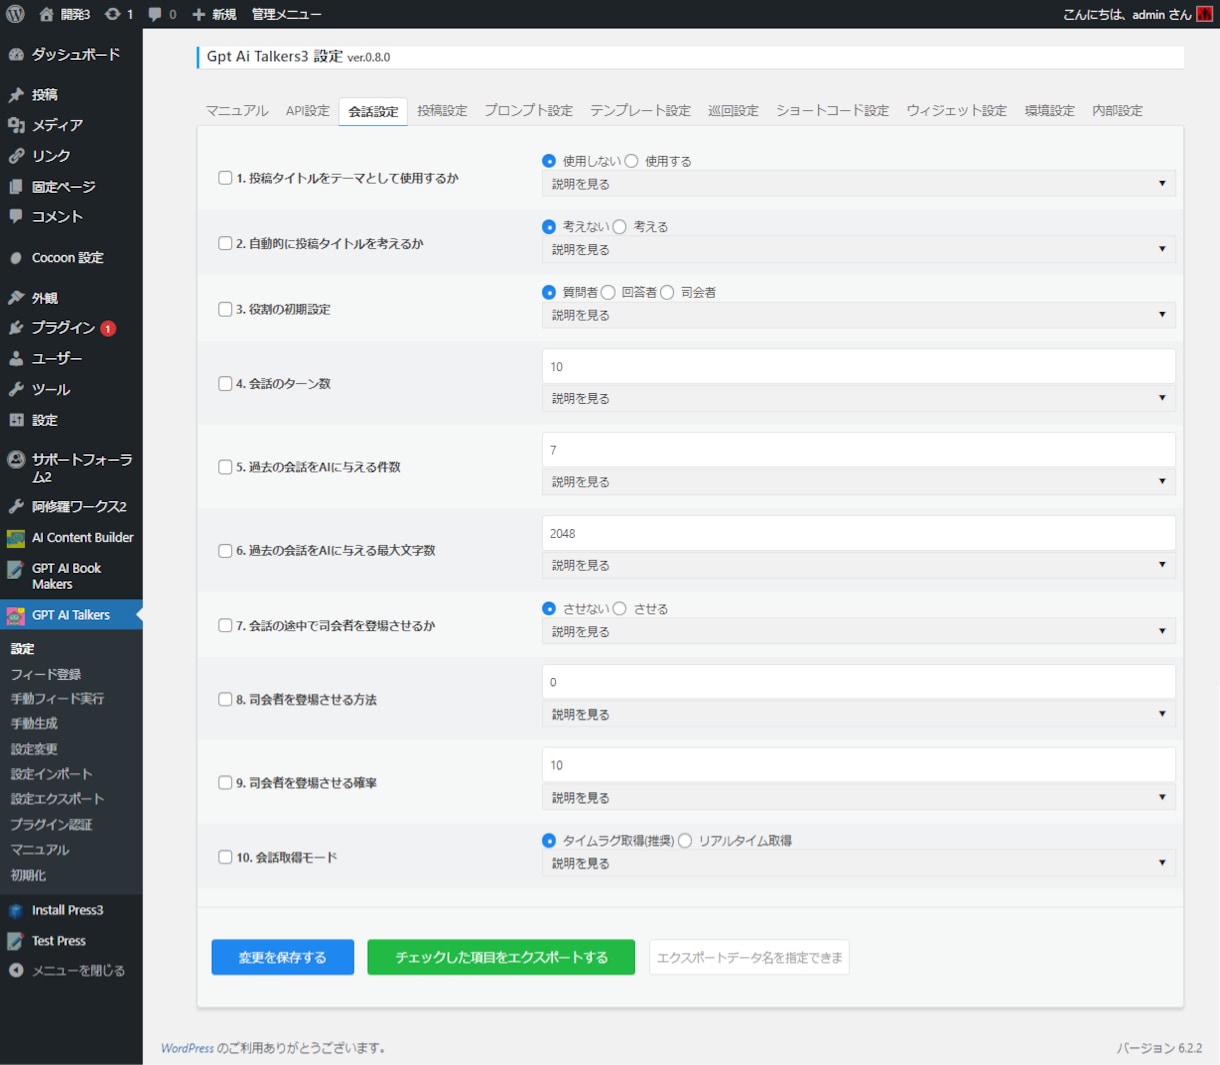Click the 最大文字数 field showing 2048
The image size is (1220, 1065).
[x=858, y=533]
